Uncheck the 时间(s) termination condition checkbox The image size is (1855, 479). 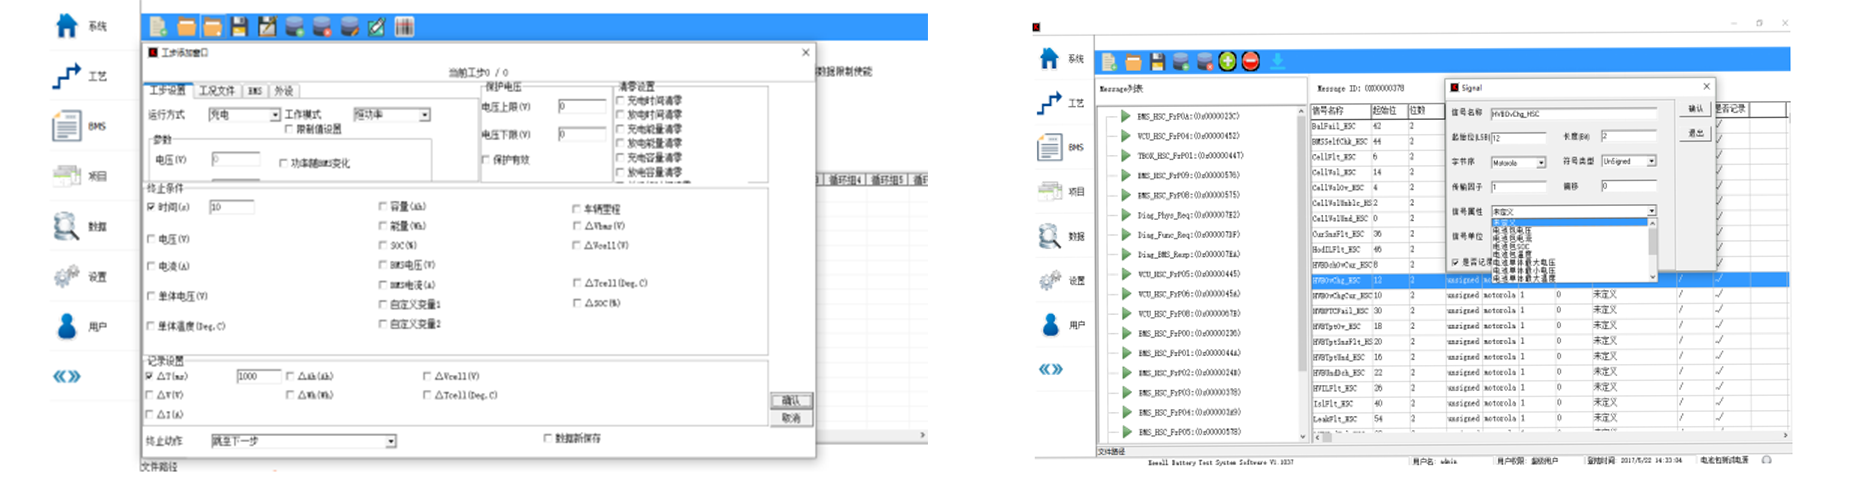[151, 207]
